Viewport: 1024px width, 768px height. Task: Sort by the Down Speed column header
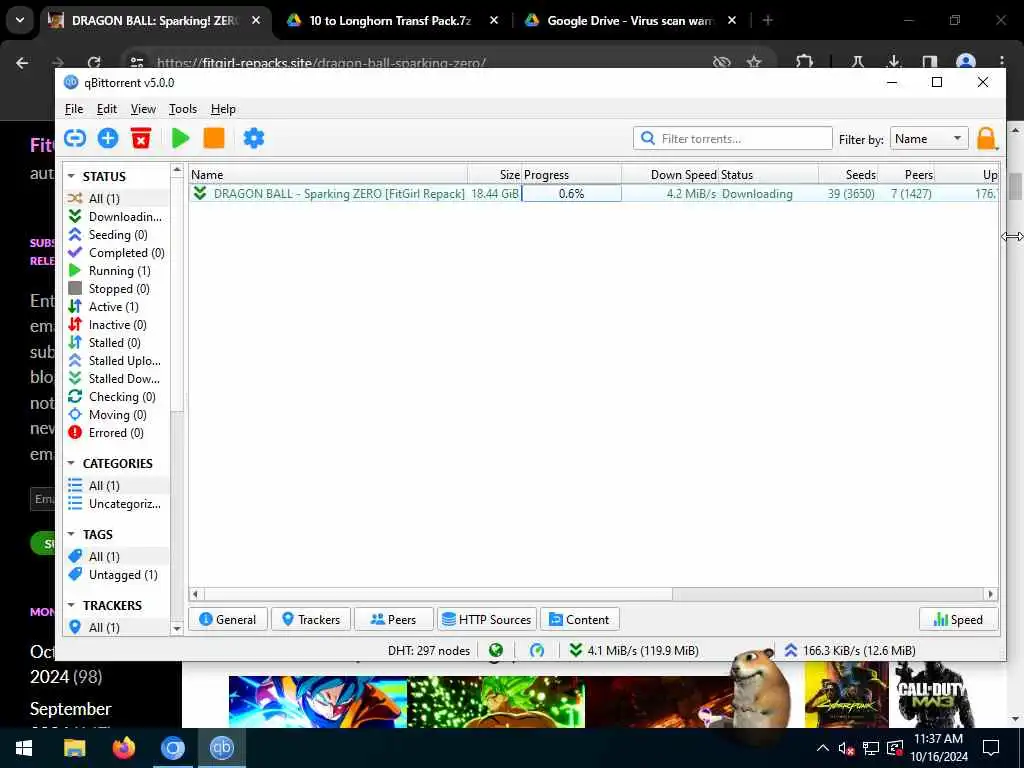point(670,174)
